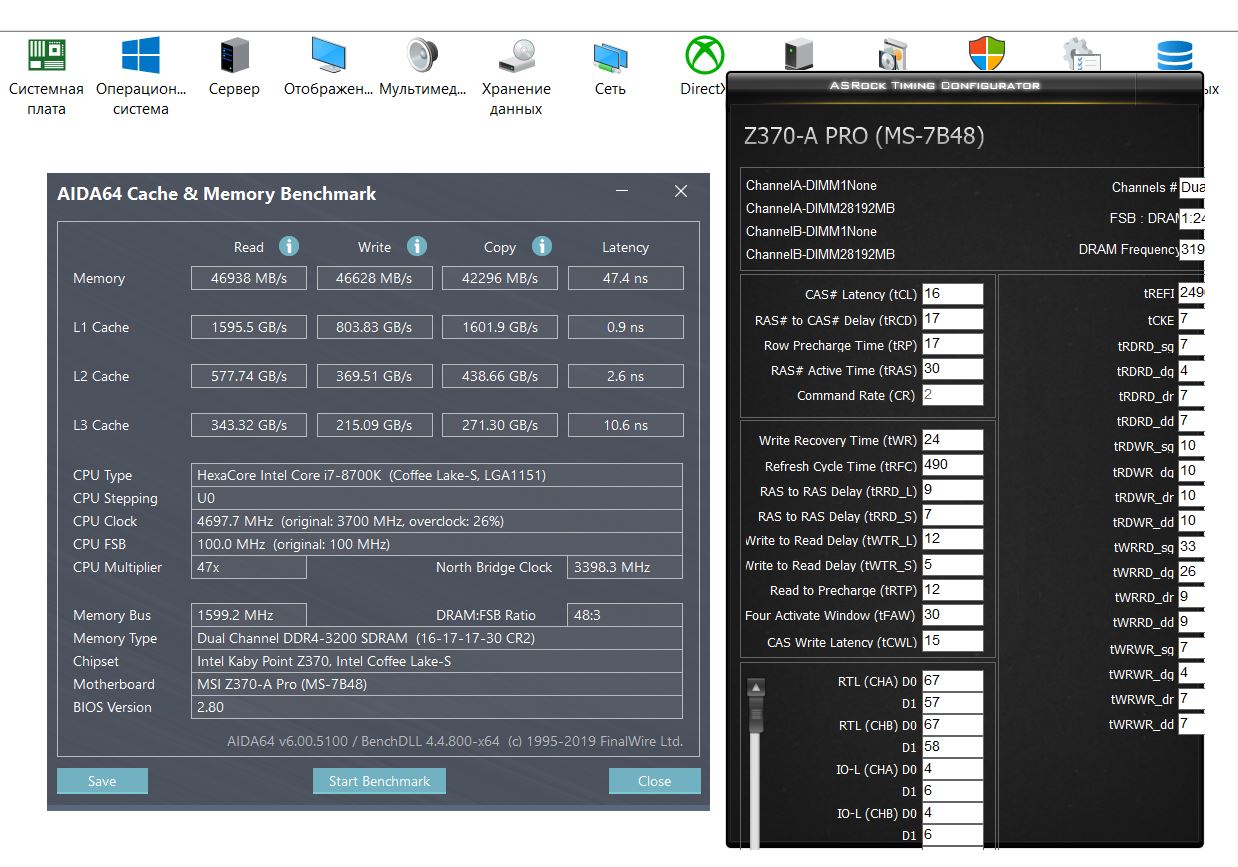Click the Start Benchmark button

tap(379, 781)
